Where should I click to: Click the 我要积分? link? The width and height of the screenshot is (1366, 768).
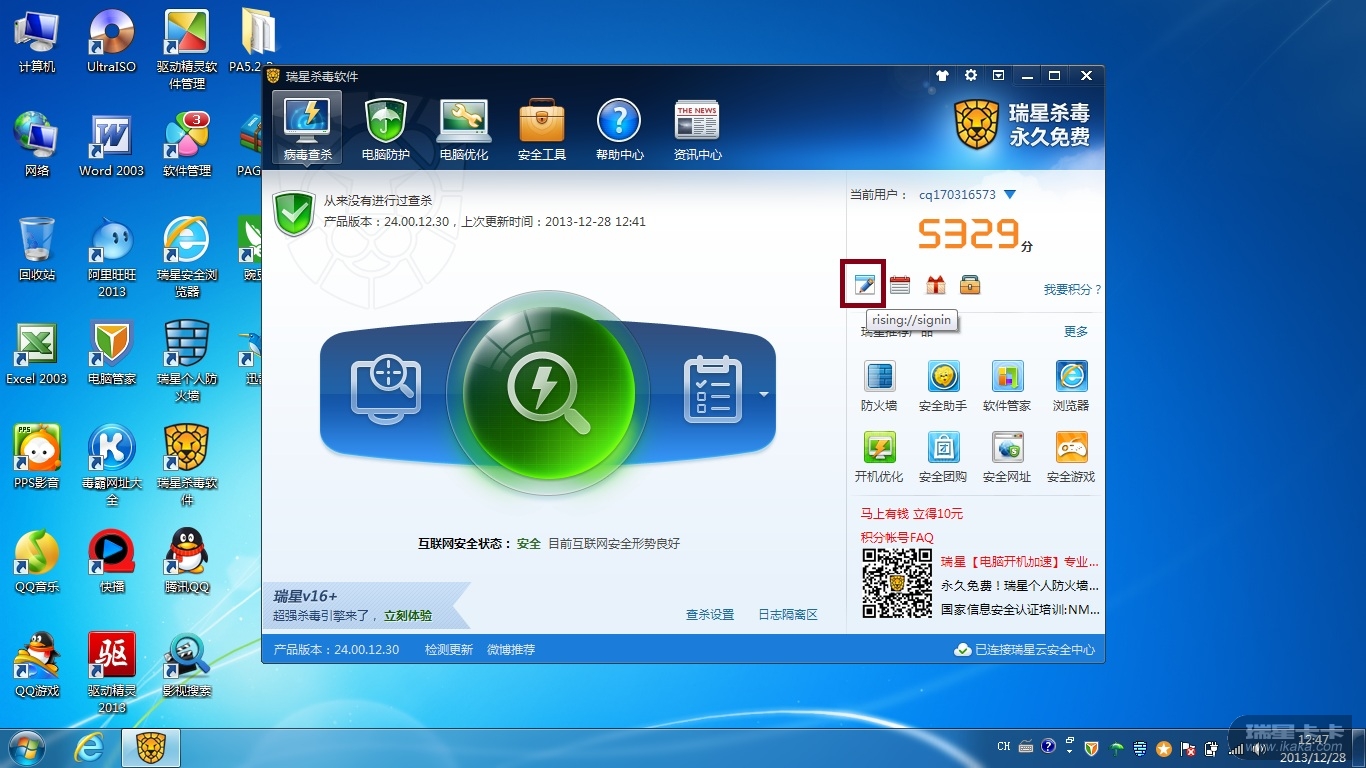pos(1072,289)
